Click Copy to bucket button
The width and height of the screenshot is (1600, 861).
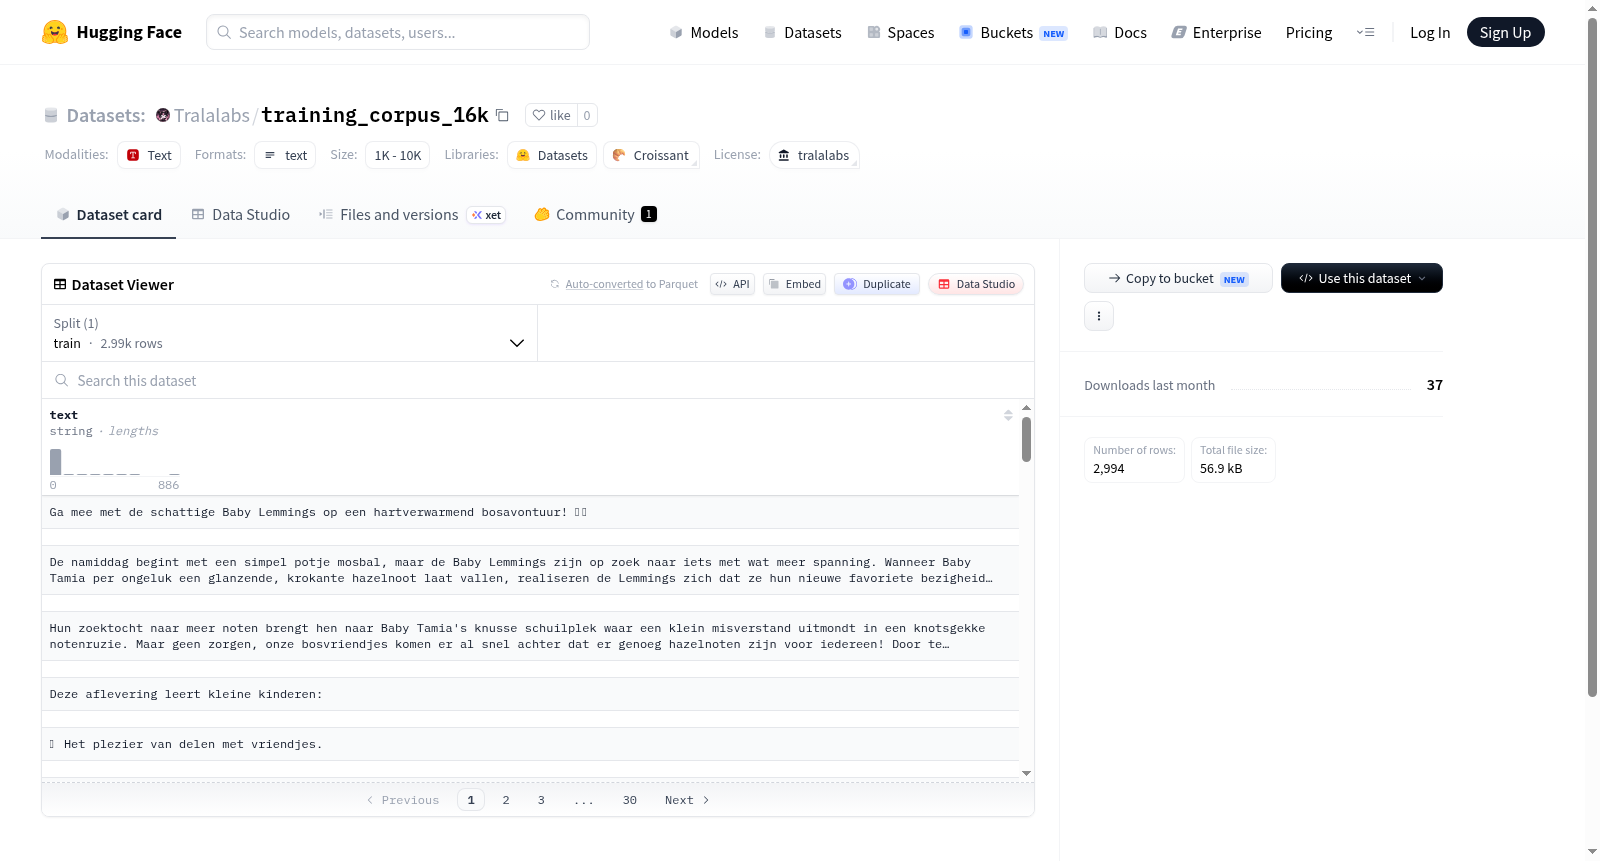[1178, 278]
